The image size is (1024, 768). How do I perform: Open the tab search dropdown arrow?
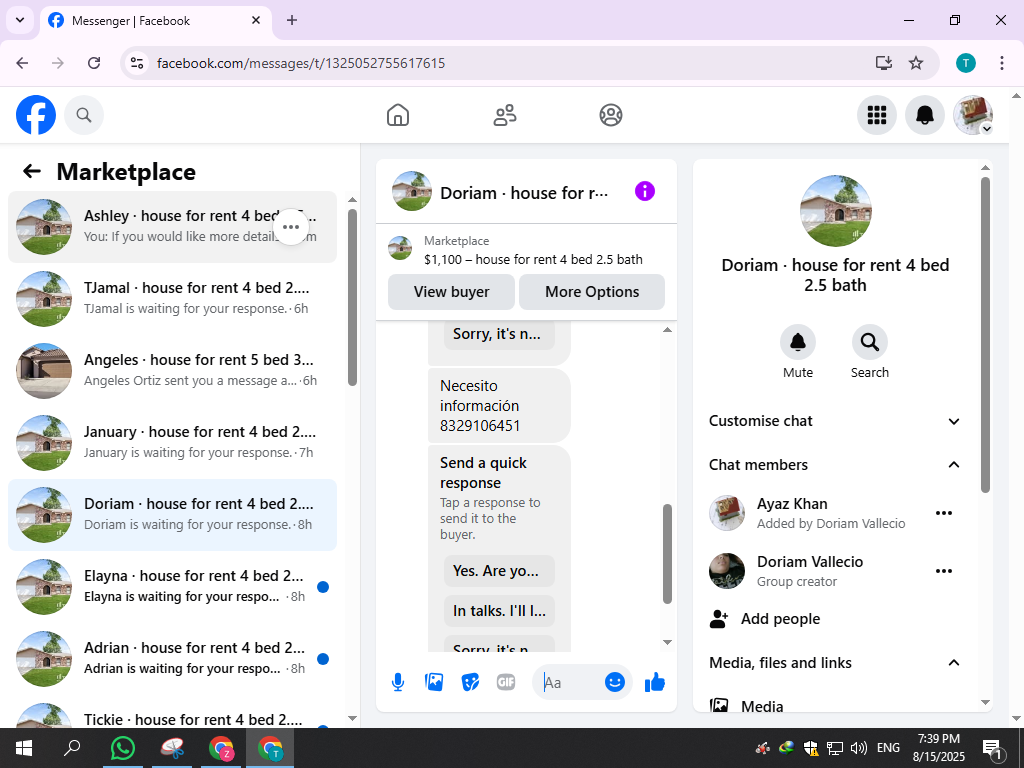20,20
